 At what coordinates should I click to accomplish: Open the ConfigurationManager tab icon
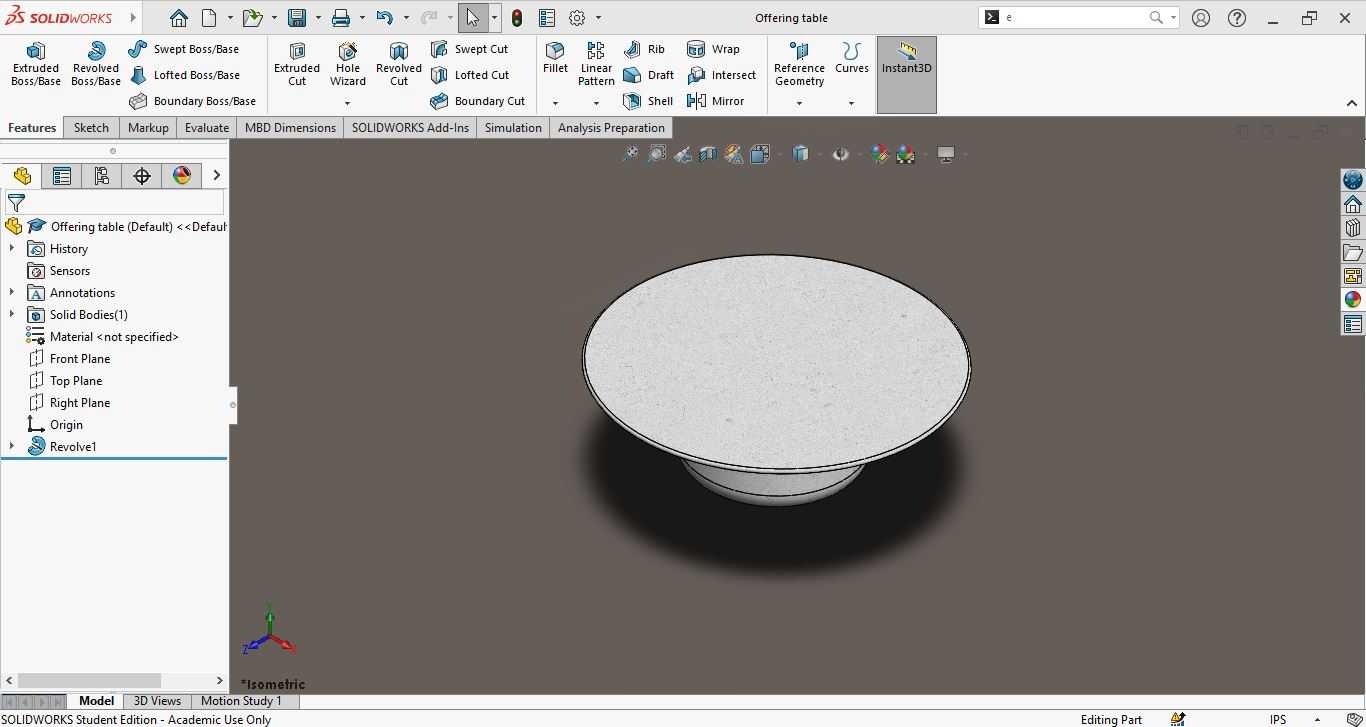coord(102,176)
